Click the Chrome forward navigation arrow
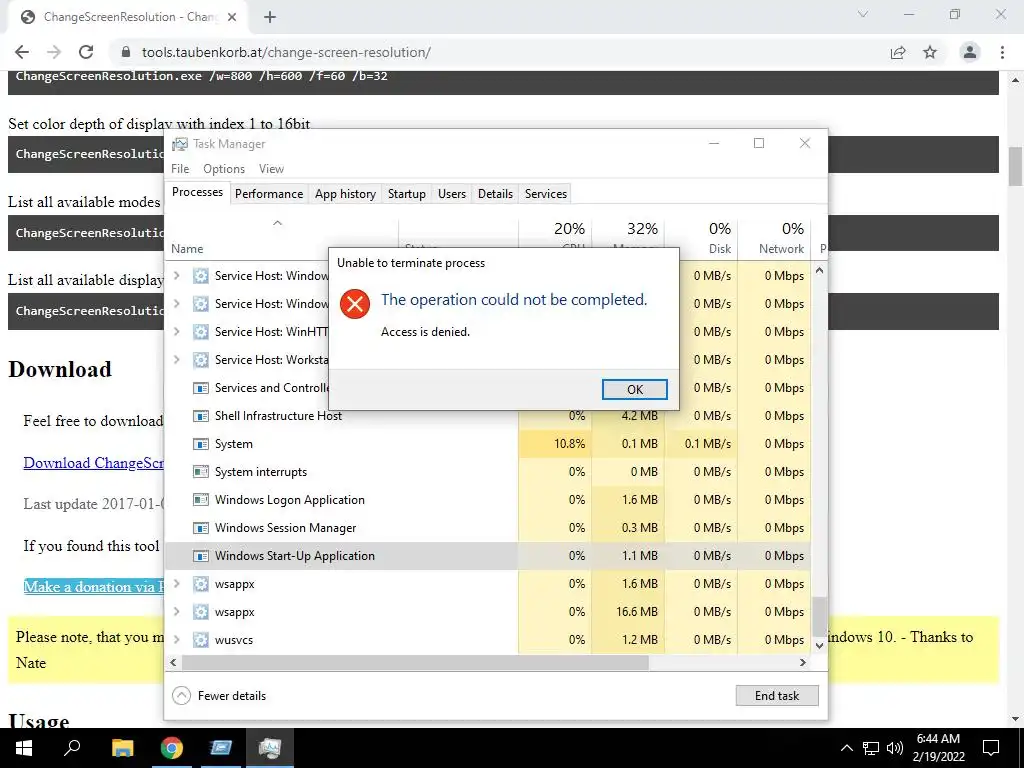This screenshot has height=768, width=1024. (54, 52)
